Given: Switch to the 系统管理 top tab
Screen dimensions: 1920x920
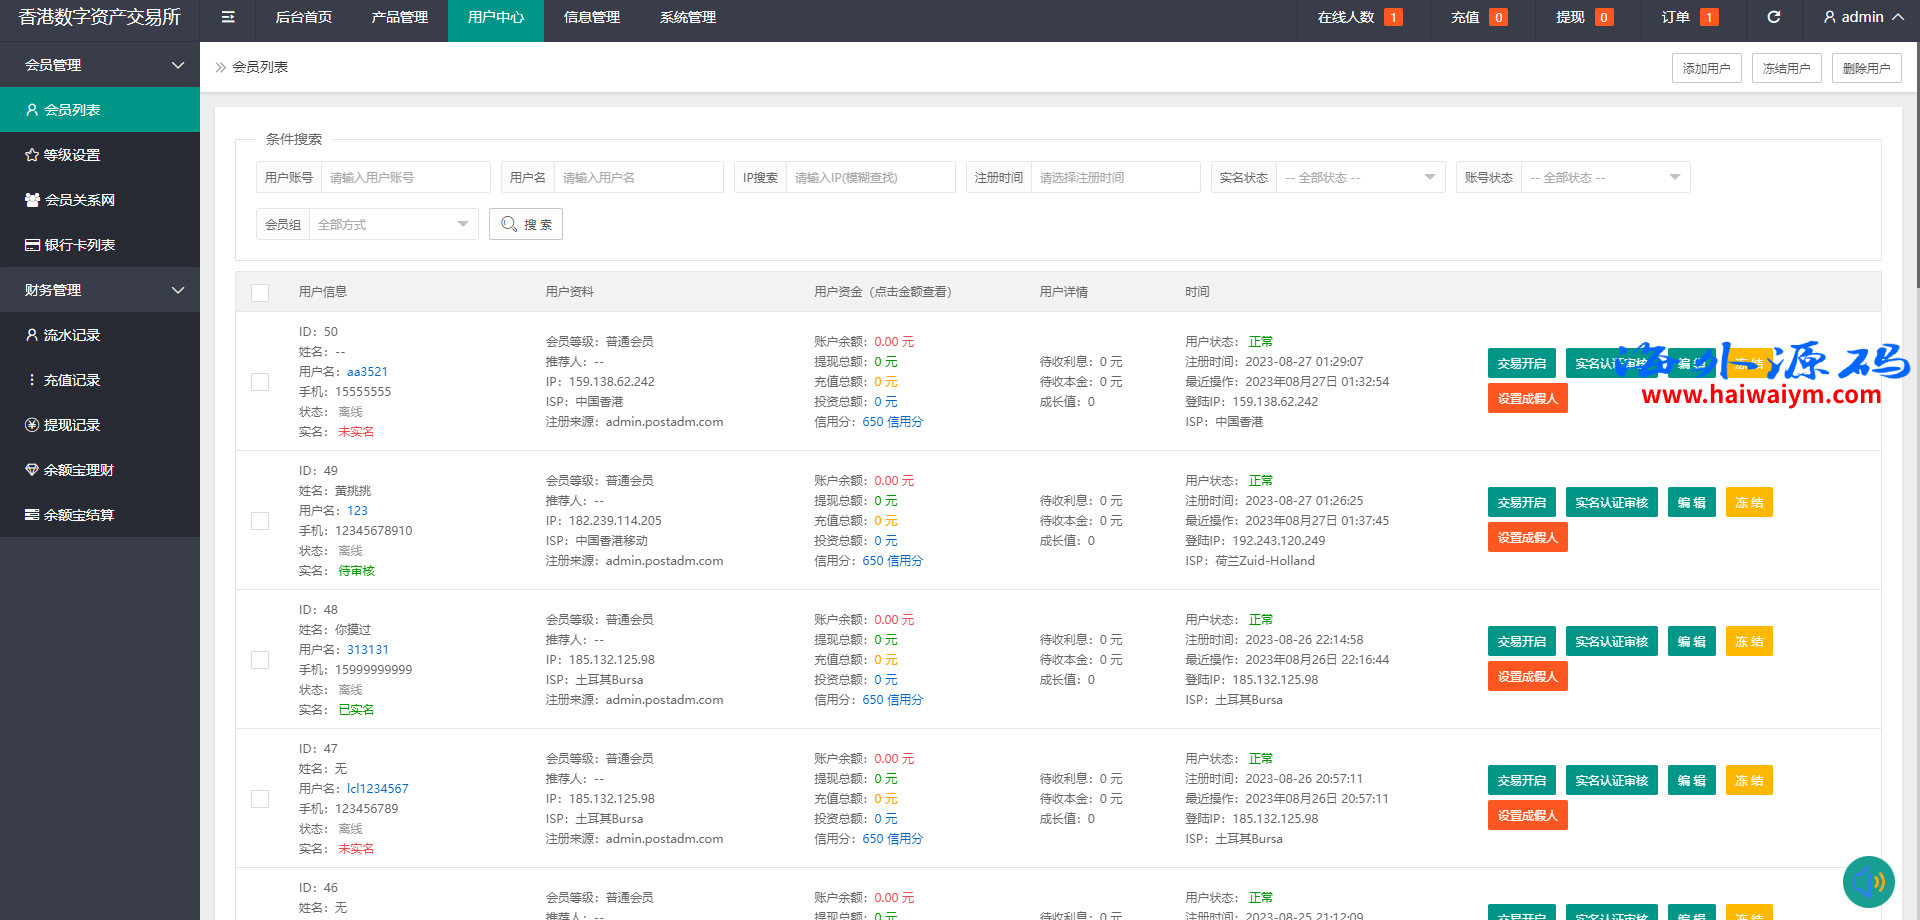Looking at the screenshot, I should [687, 17].
